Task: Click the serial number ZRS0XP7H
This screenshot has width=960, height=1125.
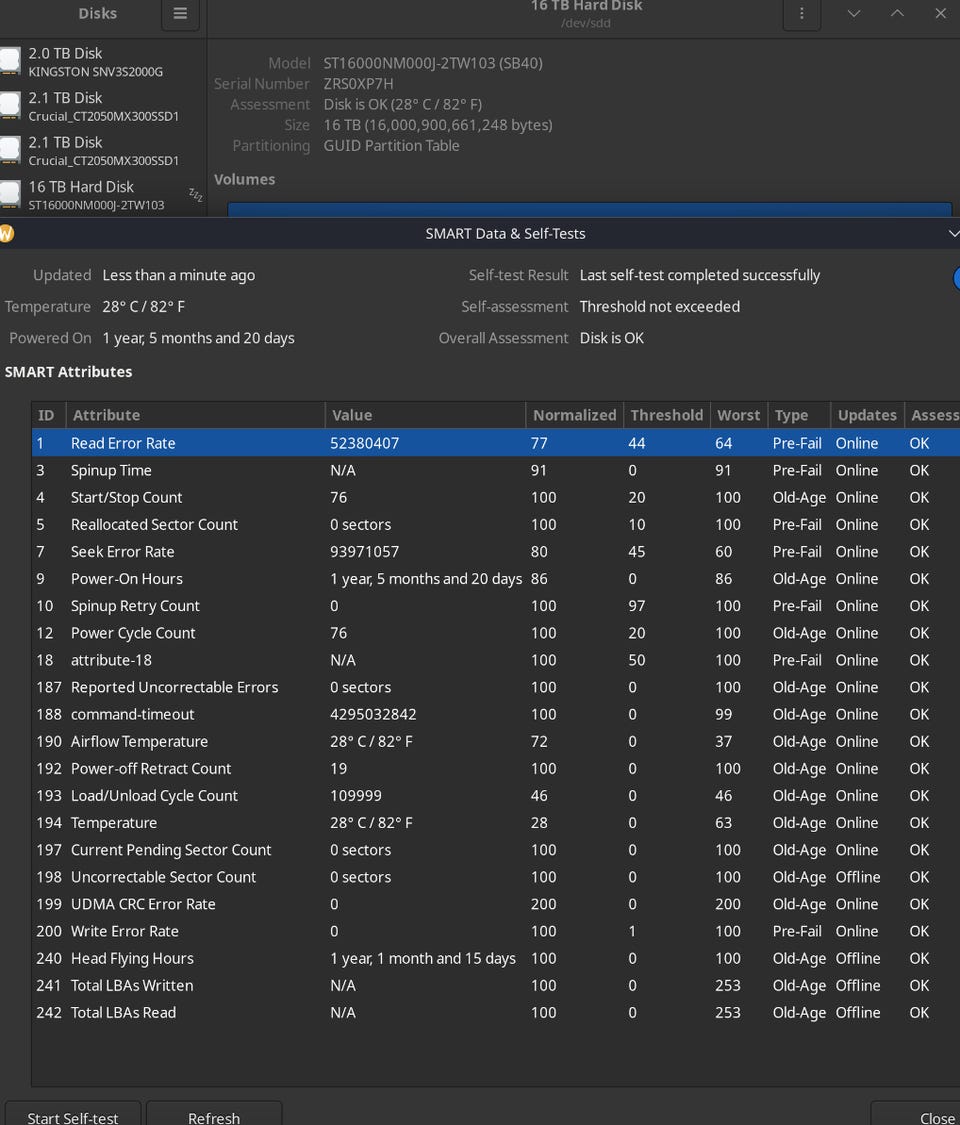Action: pos(358,84)
